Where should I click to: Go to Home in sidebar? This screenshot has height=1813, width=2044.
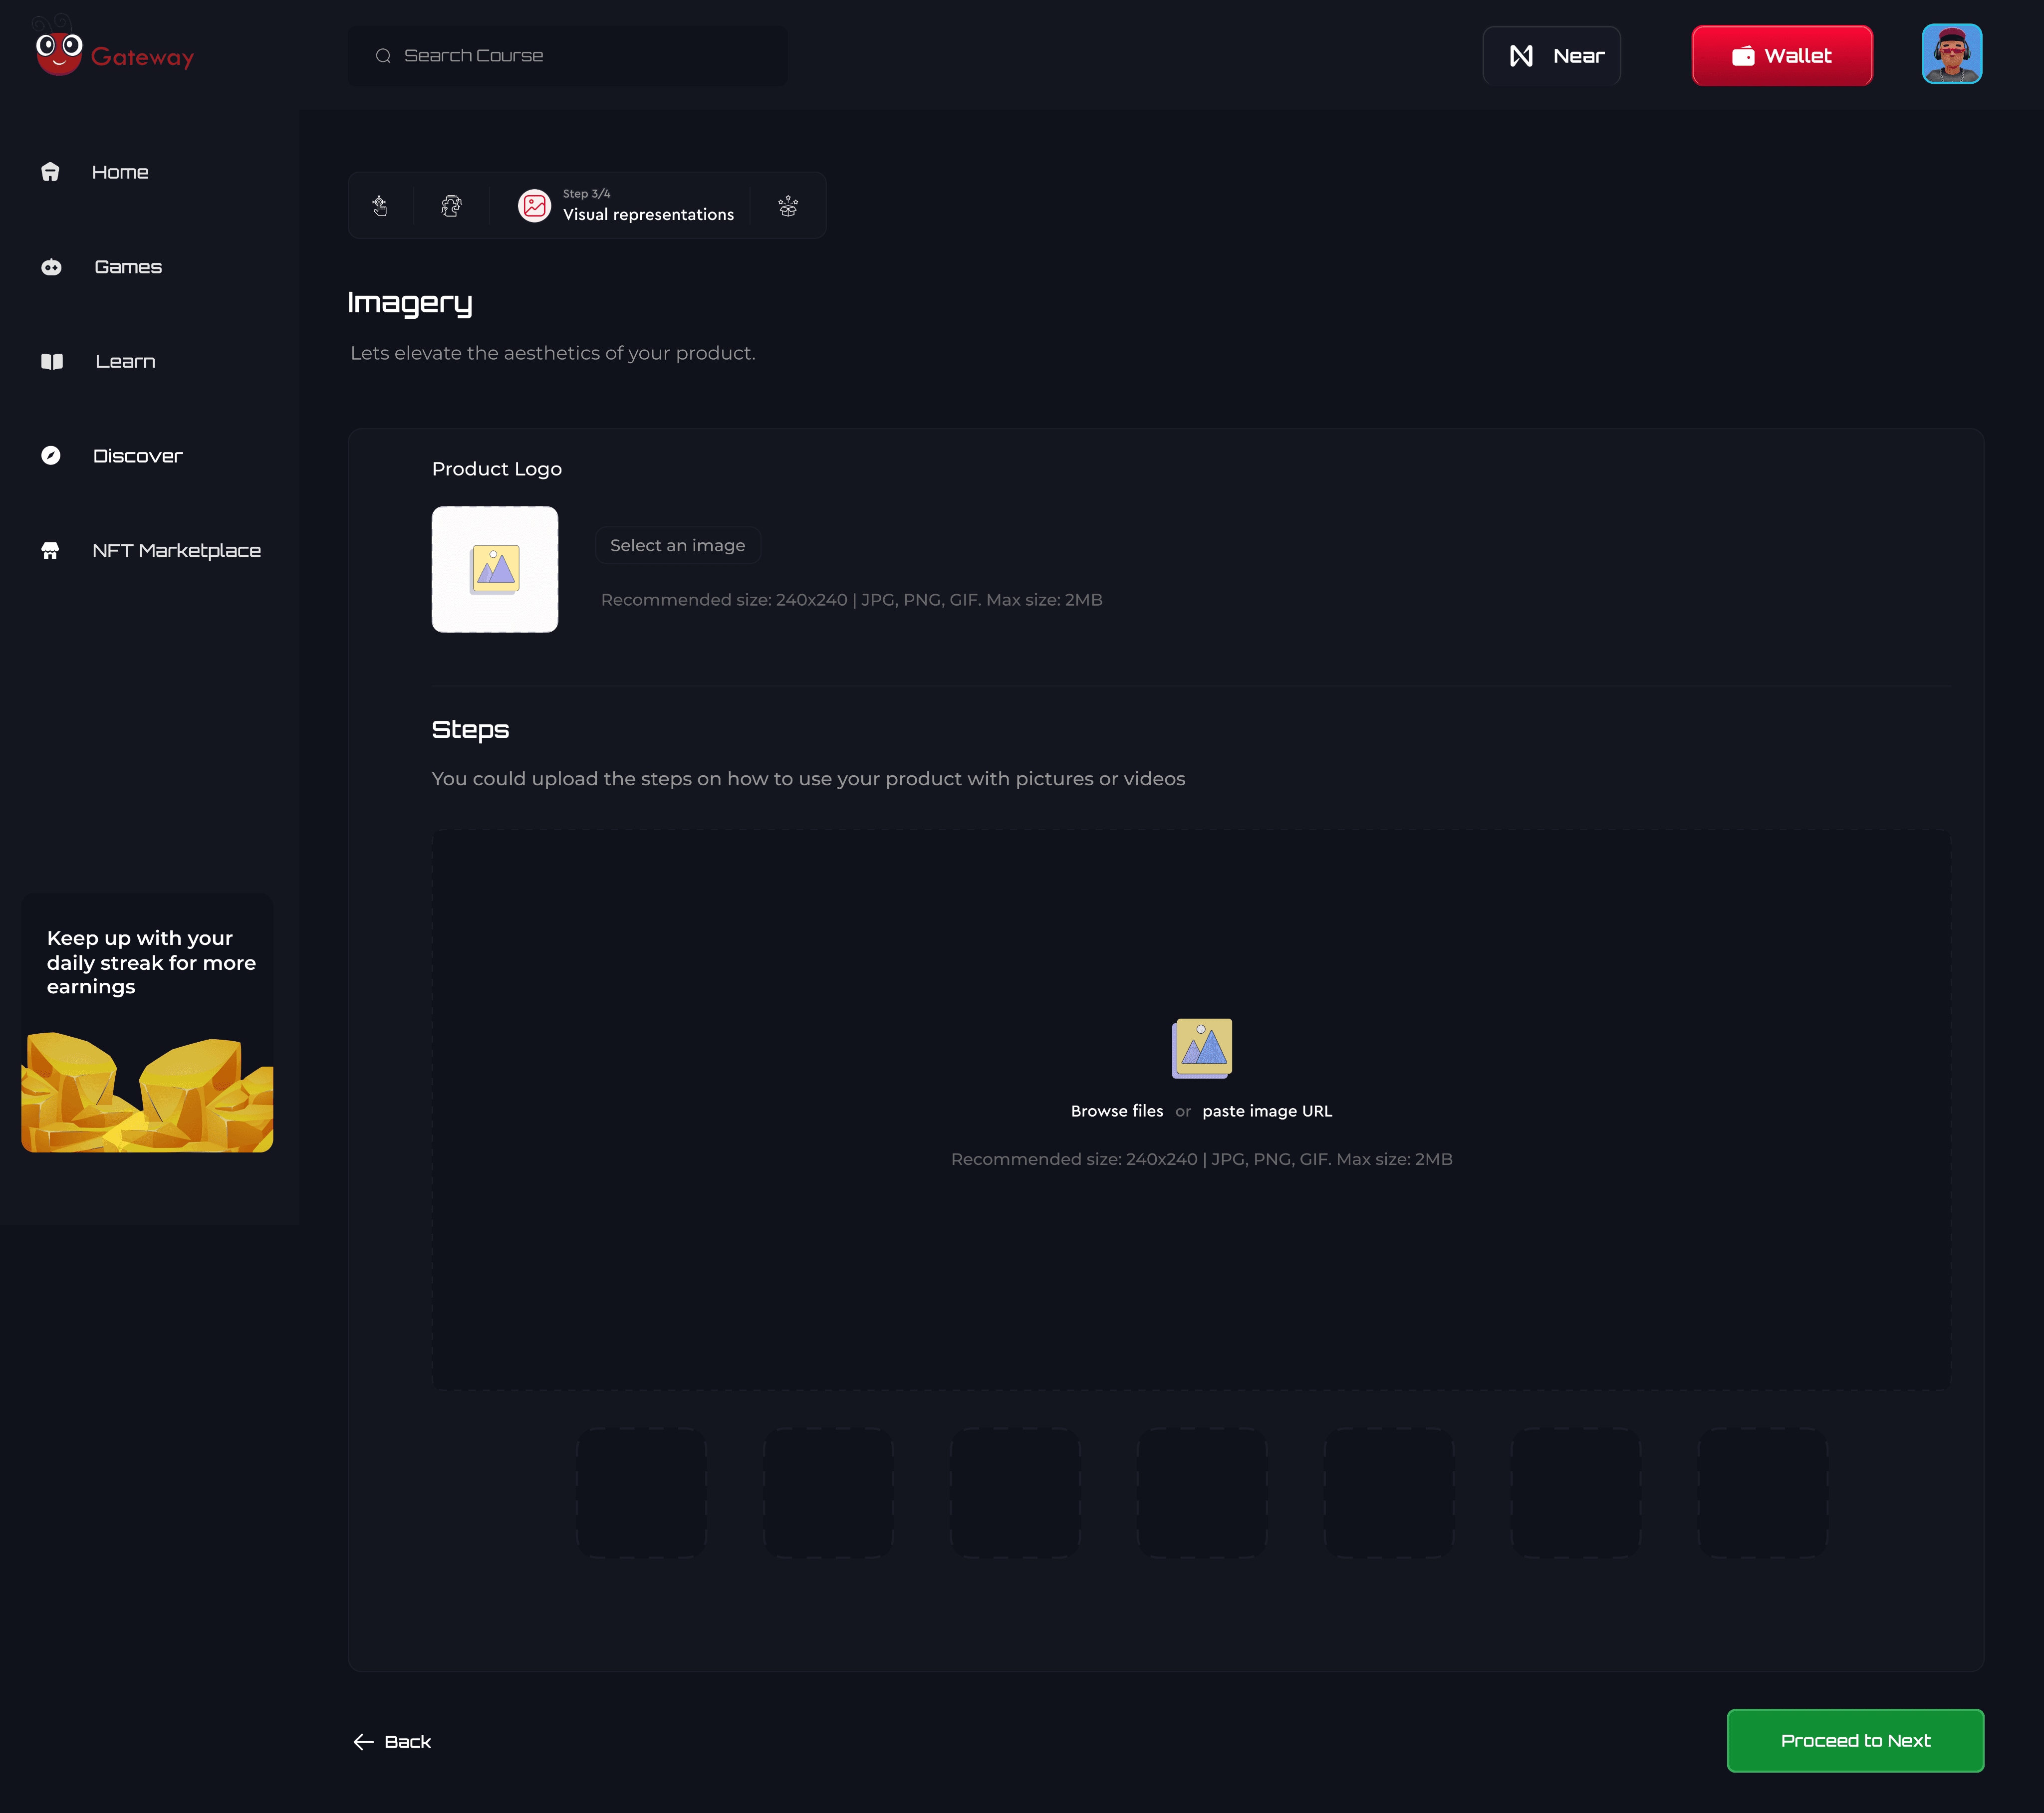click(119, 172)
